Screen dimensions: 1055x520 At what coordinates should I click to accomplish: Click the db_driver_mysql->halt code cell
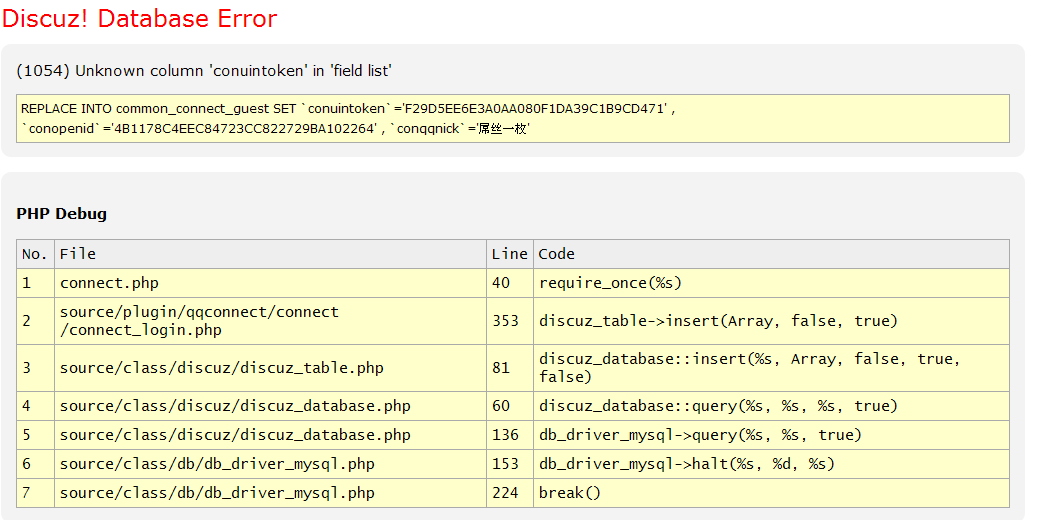coord(686,464)
